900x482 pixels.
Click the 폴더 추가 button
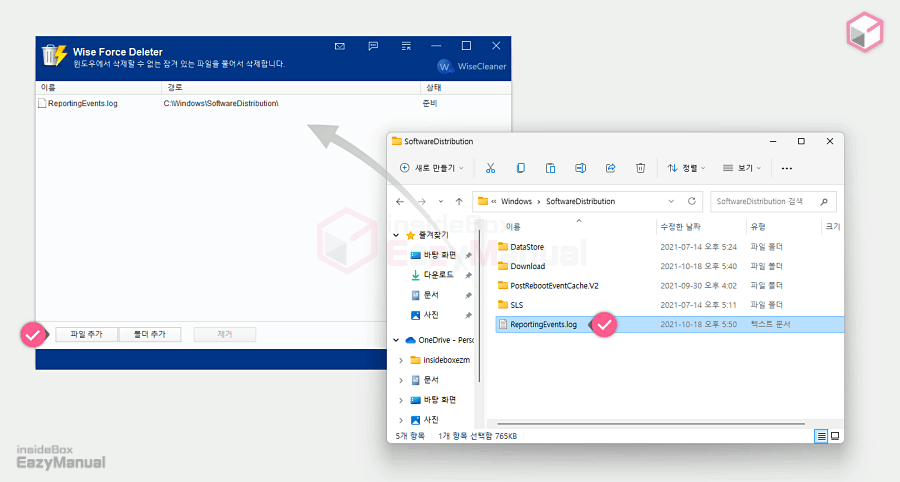tap(150, 335)
